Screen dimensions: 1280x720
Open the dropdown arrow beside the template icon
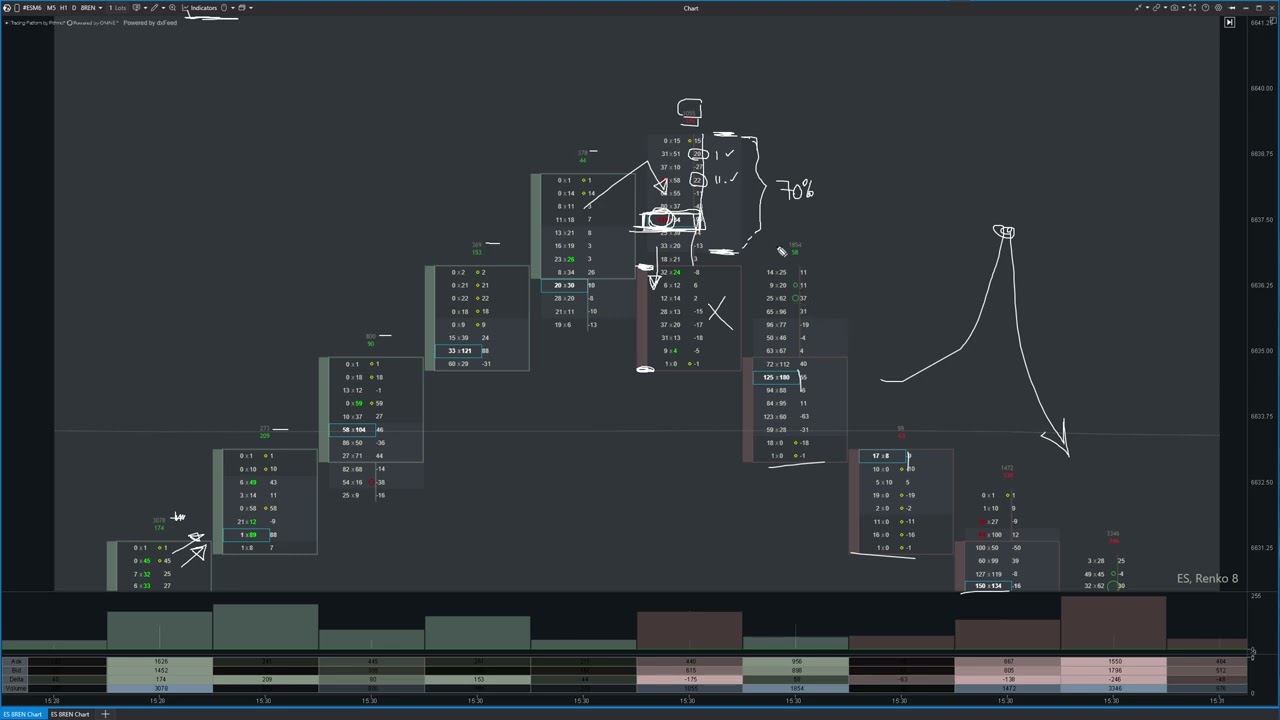145,8
